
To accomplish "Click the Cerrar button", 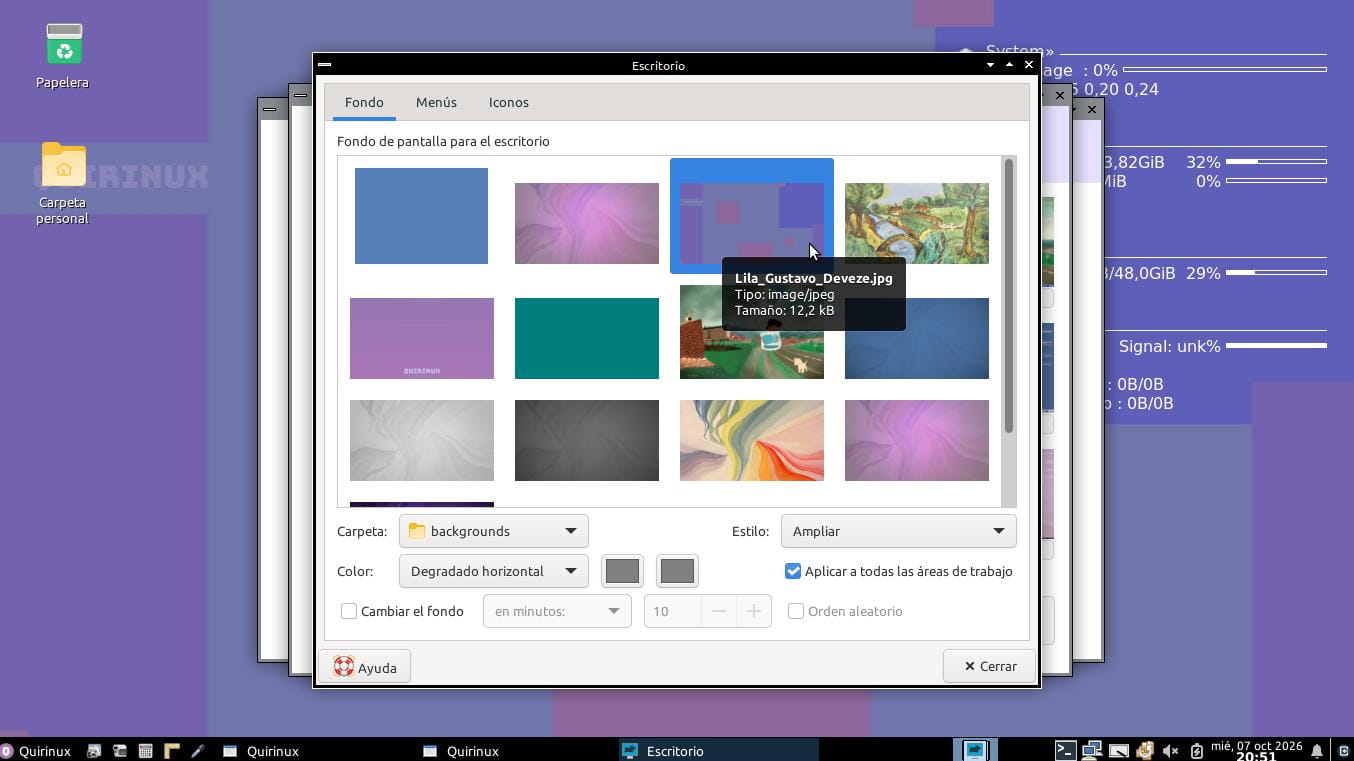I will click(989, 666).
